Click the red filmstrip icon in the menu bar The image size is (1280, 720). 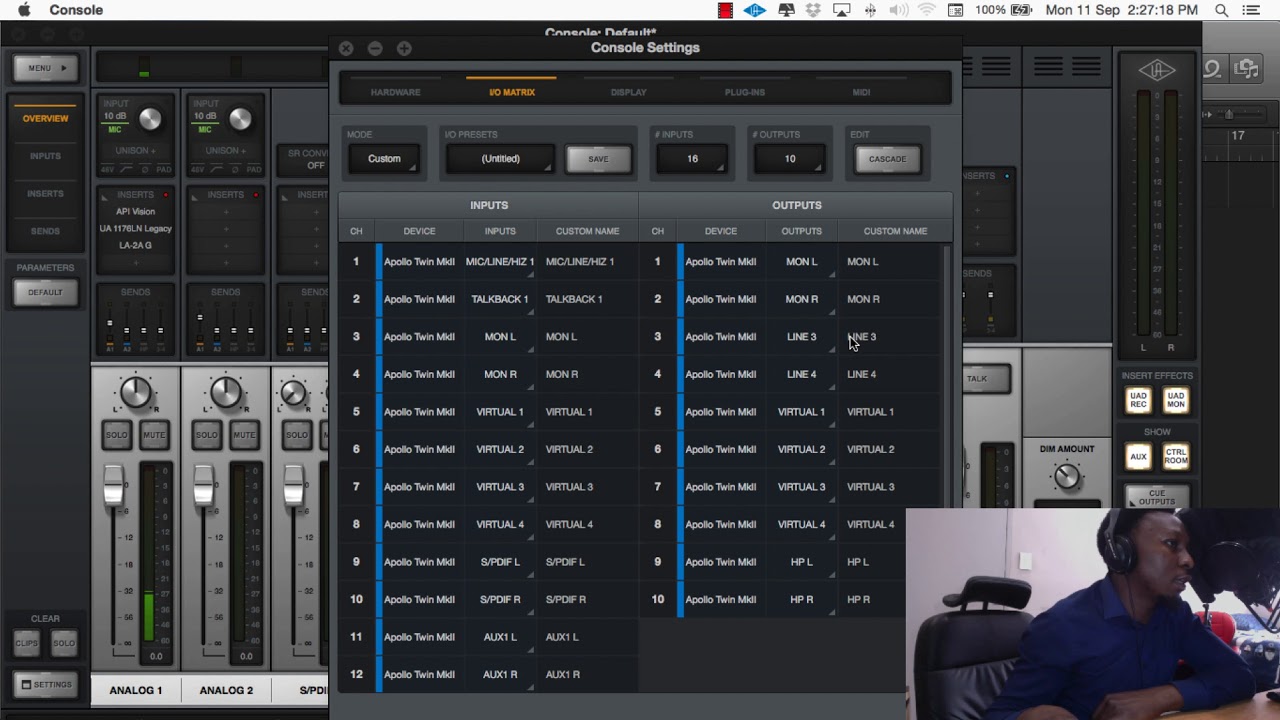point(725,10)
